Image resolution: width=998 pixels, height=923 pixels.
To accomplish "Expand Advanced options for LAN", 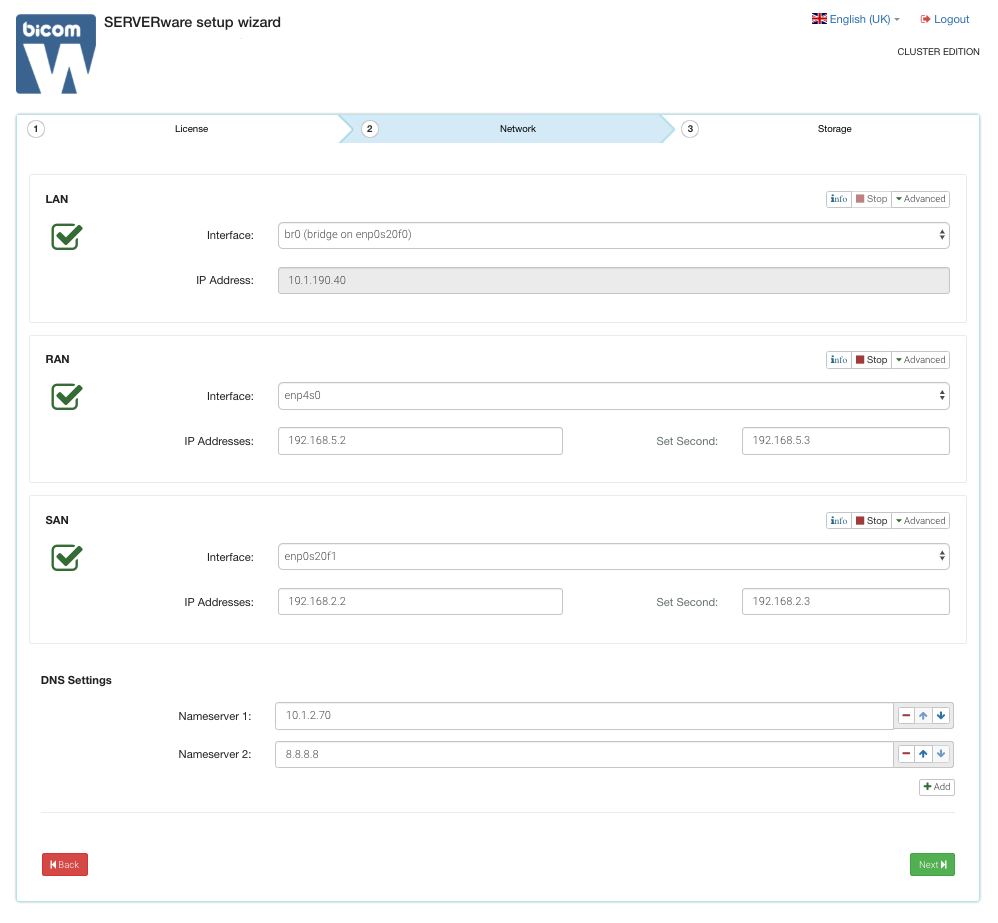I will [x=920, y=199].
